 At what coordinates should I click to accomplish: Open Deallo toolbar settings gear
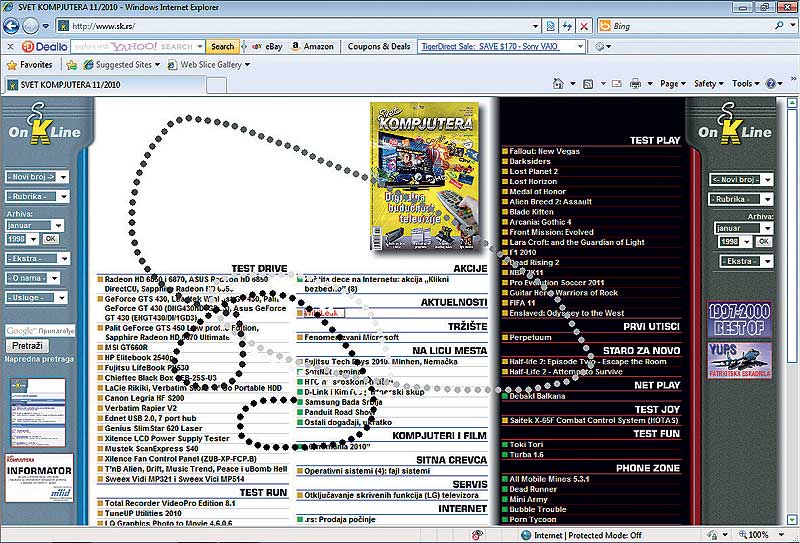(599, 46)
